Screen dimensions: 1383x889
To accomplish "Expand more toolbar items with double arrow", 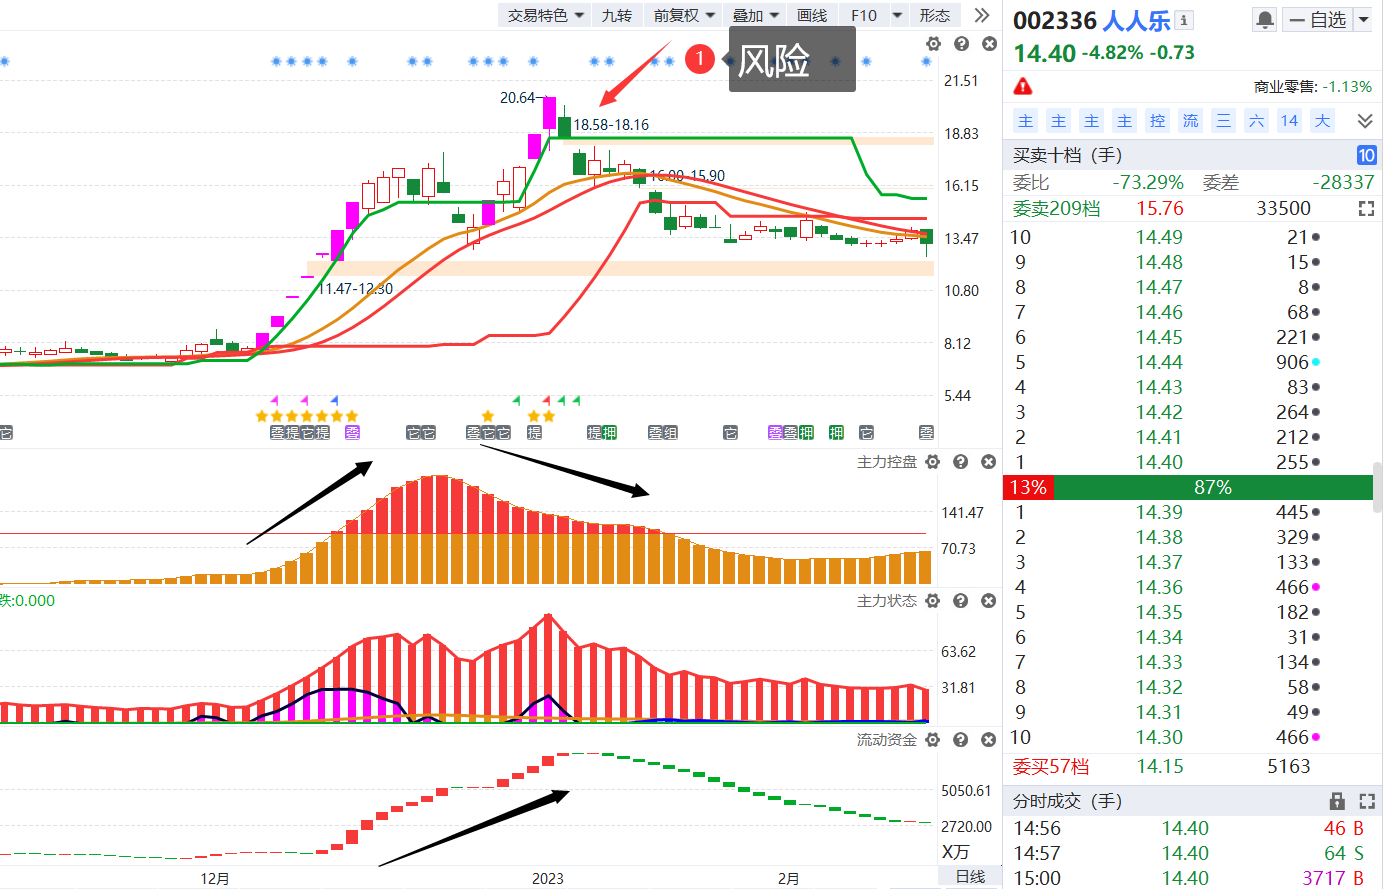I will [x=982, y=15].
